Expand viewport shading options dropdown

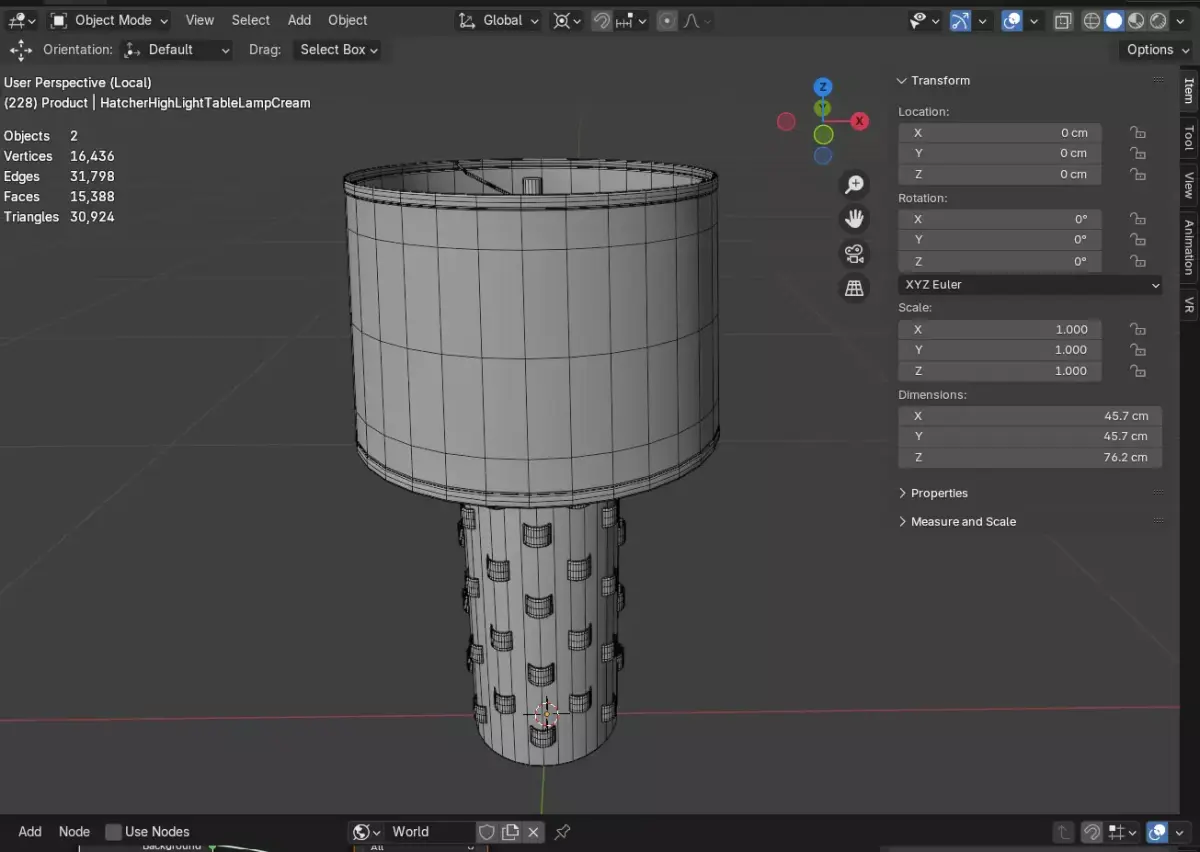coord(1180,20)
